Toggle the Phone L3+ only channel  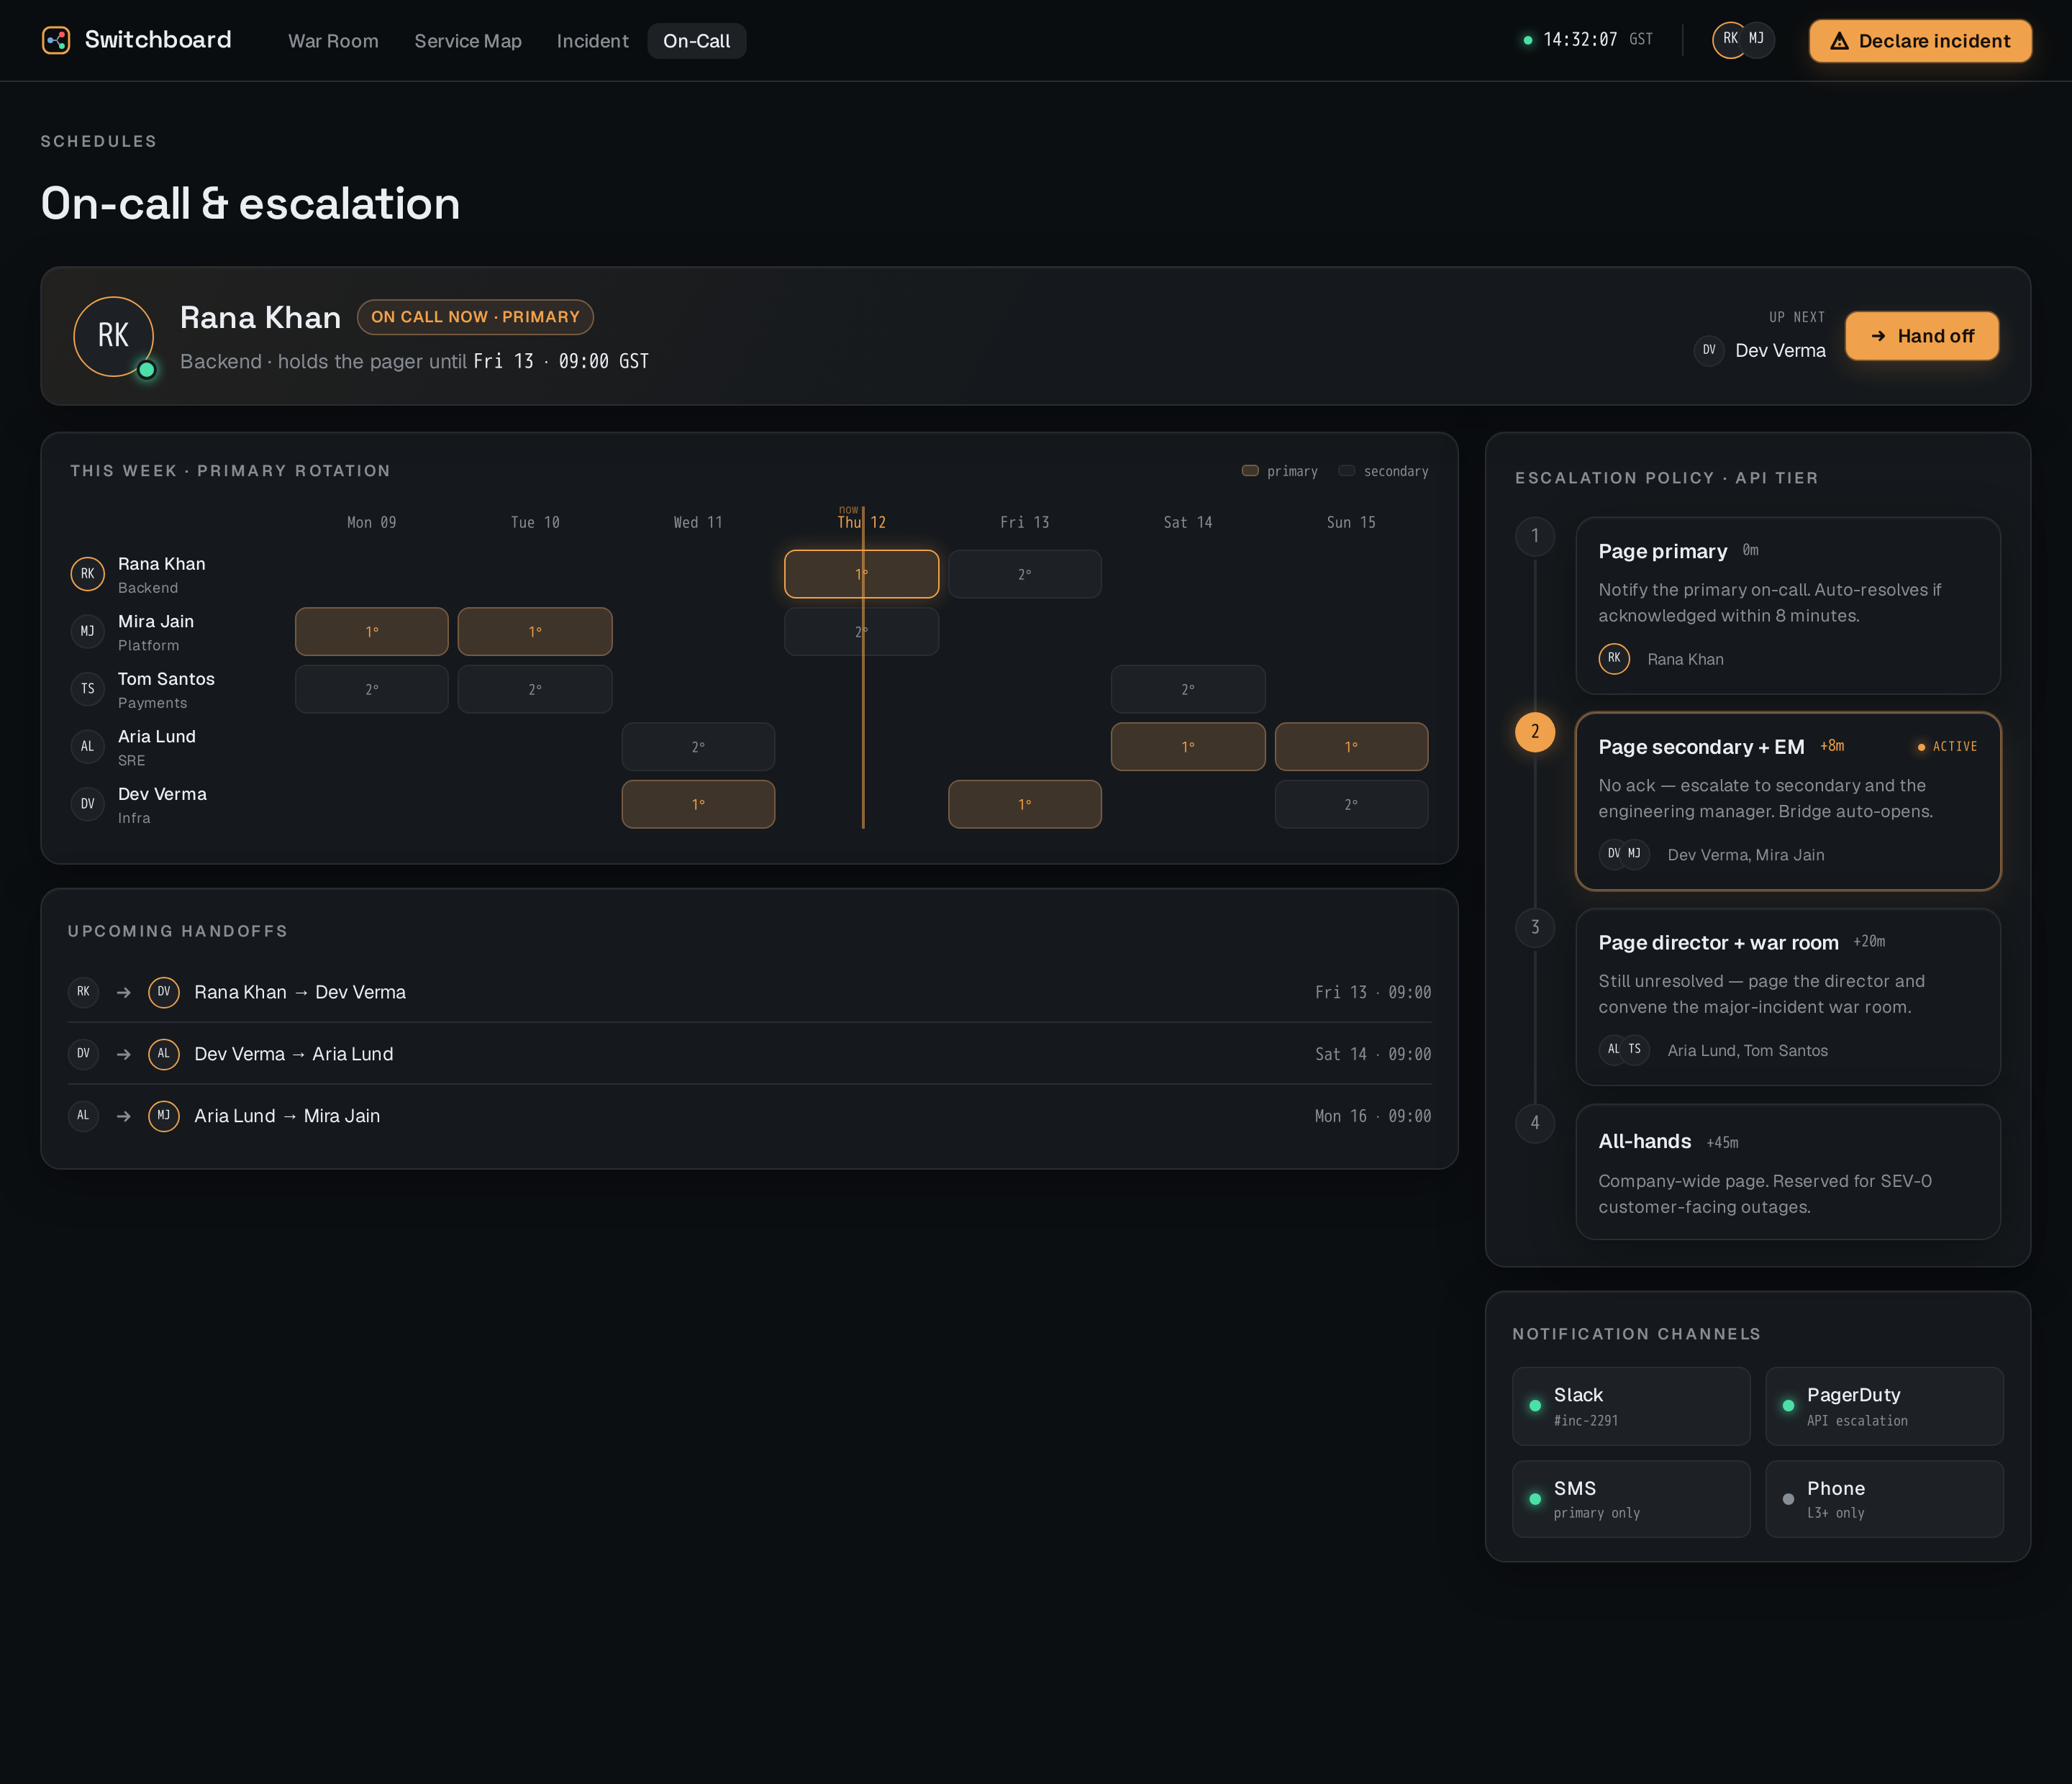click(x=1884, y=1499)
